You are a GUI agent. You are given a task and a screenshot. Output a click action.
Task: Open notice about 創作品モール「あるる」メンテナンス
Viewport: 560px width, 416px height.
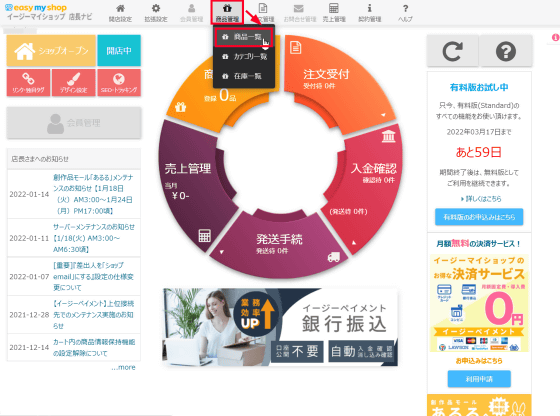pyautogui.click(x=93, y=194)
